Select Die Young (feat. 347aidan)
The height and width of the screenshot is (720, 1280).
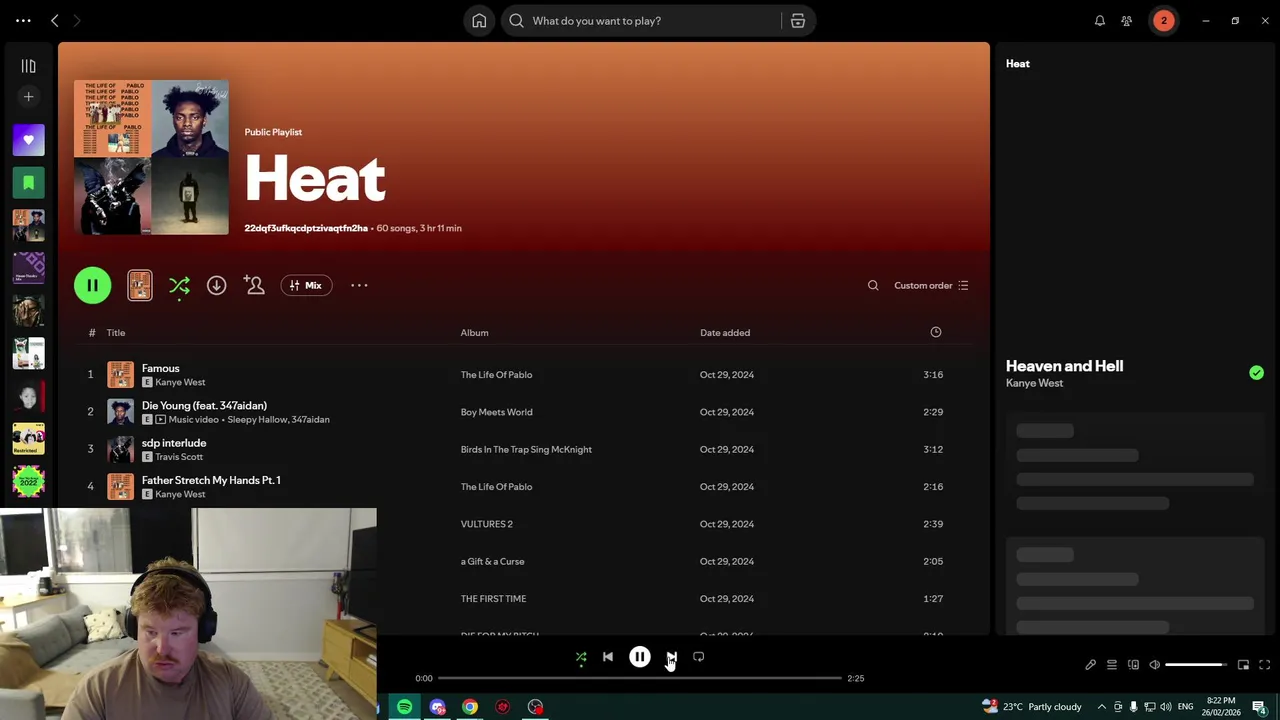pos(204,405)
